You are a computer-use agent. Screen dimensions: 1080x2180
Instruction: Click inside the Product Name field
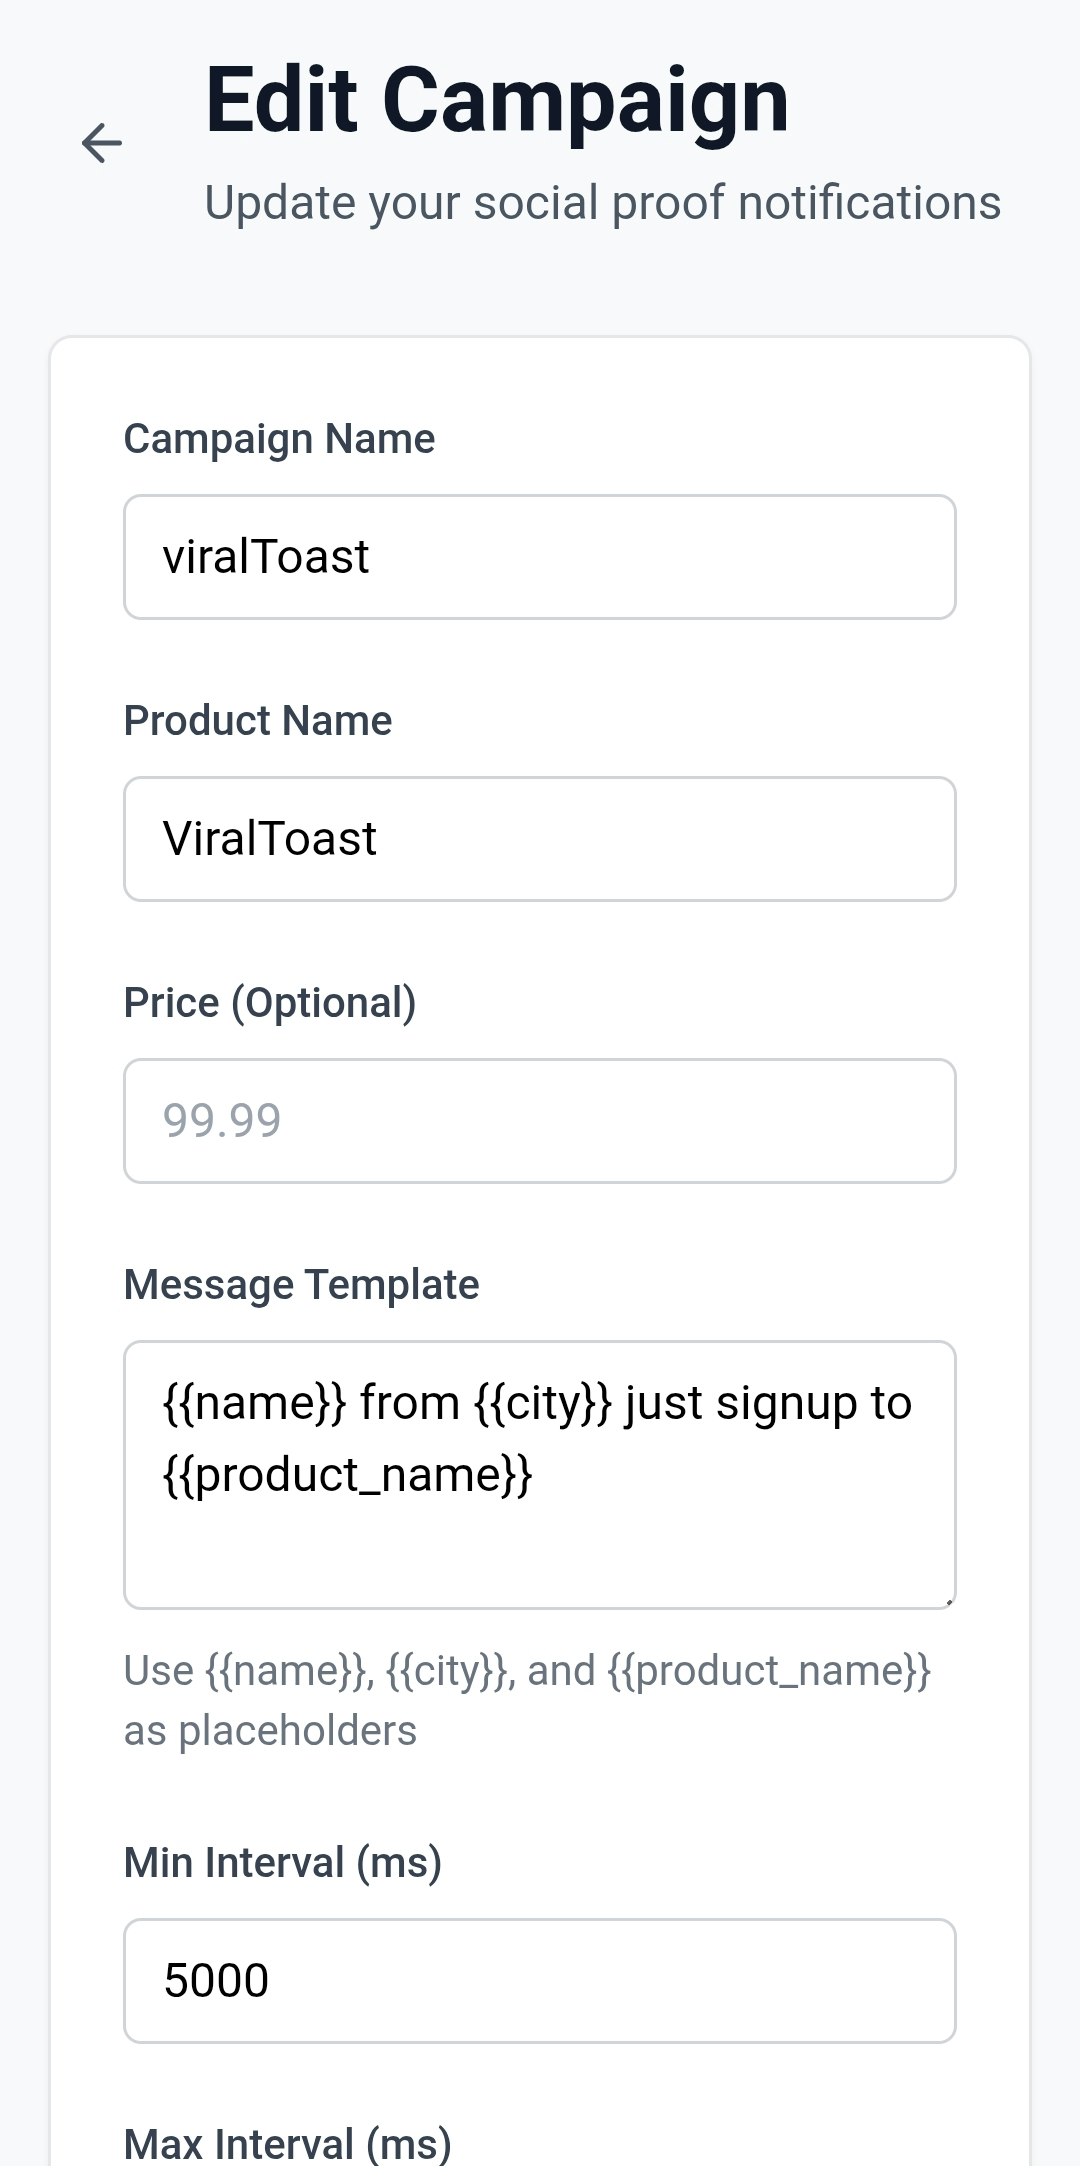(x=540, y=838)
